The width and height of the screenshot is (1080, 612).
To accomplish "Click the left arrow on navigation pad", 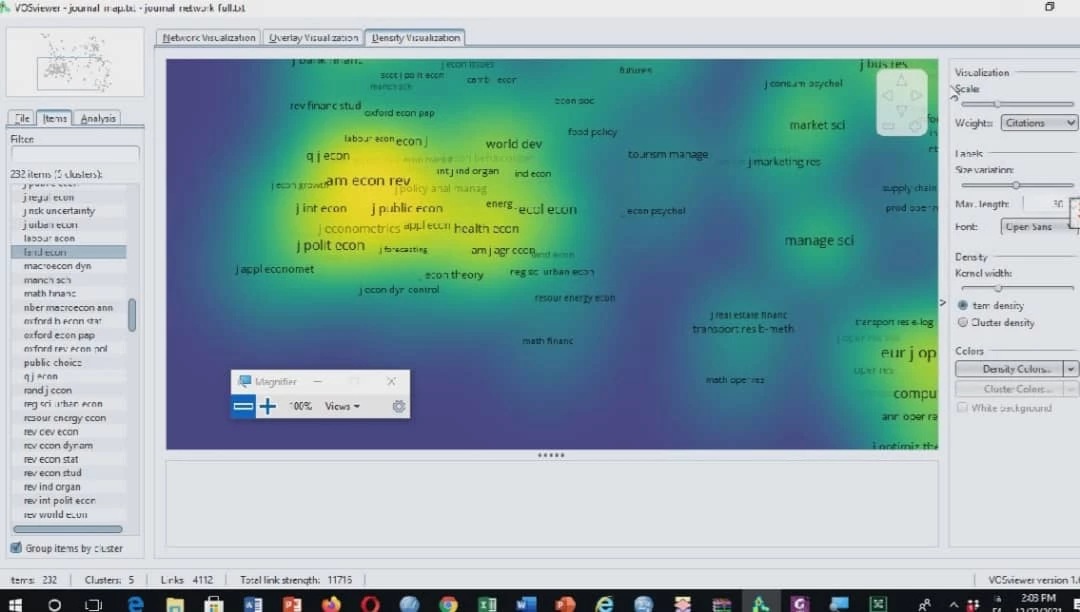I will [x=886, y=96].
